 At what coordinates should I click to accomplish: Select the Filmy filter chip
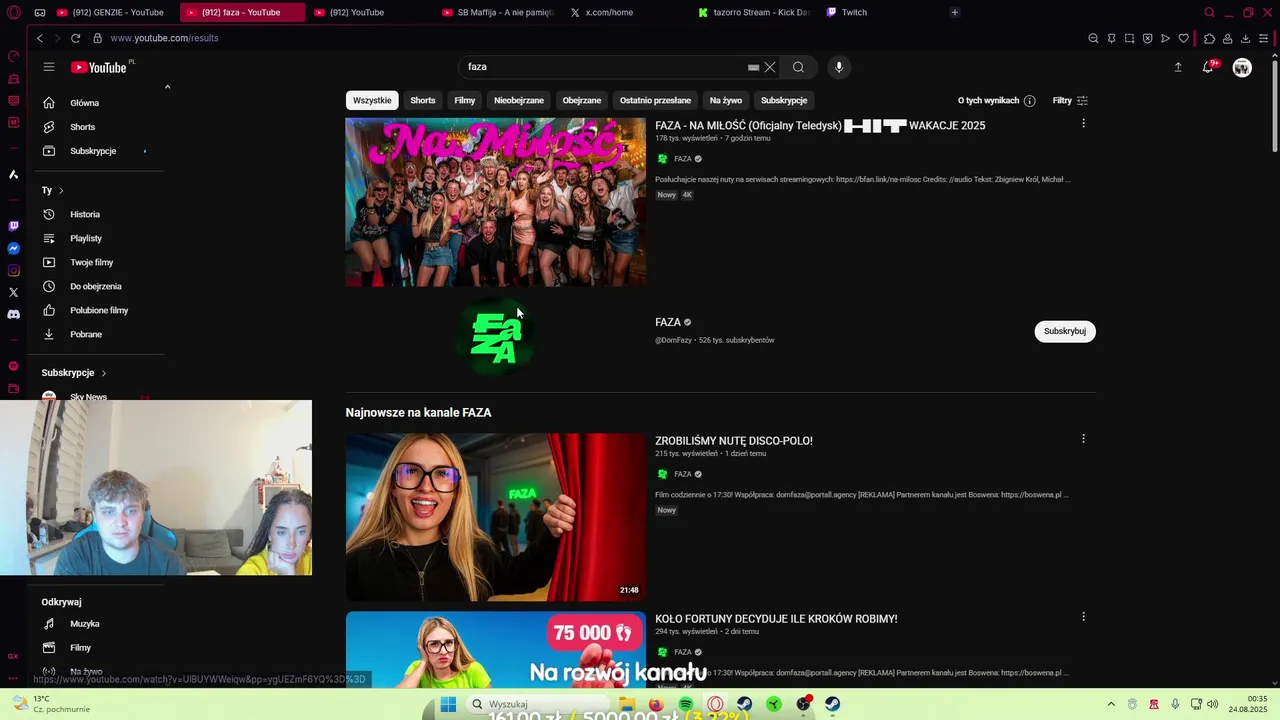point(465,100)
